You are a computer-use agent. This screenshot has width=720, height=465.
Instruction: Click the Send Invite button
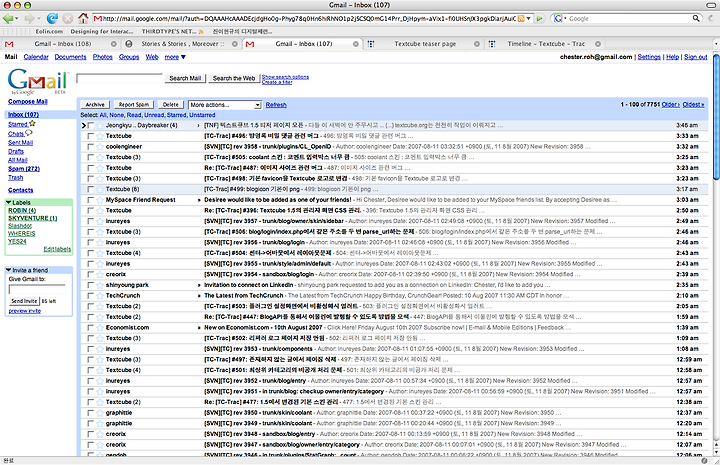24,301
